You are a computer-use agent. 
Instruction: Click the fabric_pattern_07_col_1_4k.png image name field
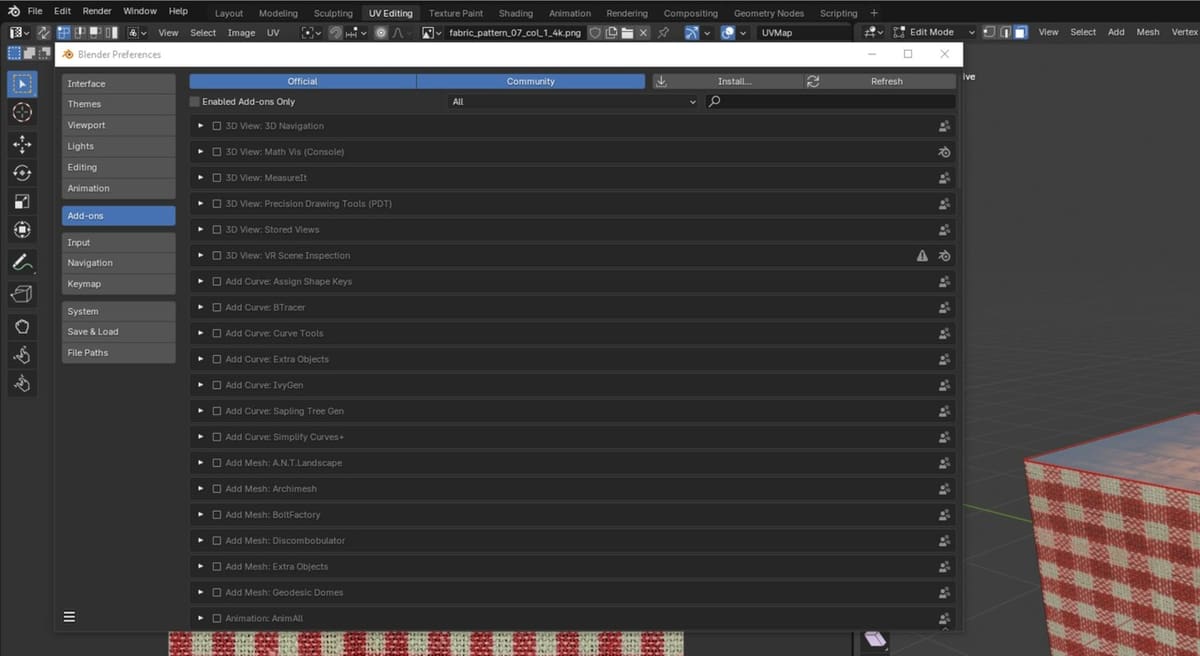(x=515, y=33)
